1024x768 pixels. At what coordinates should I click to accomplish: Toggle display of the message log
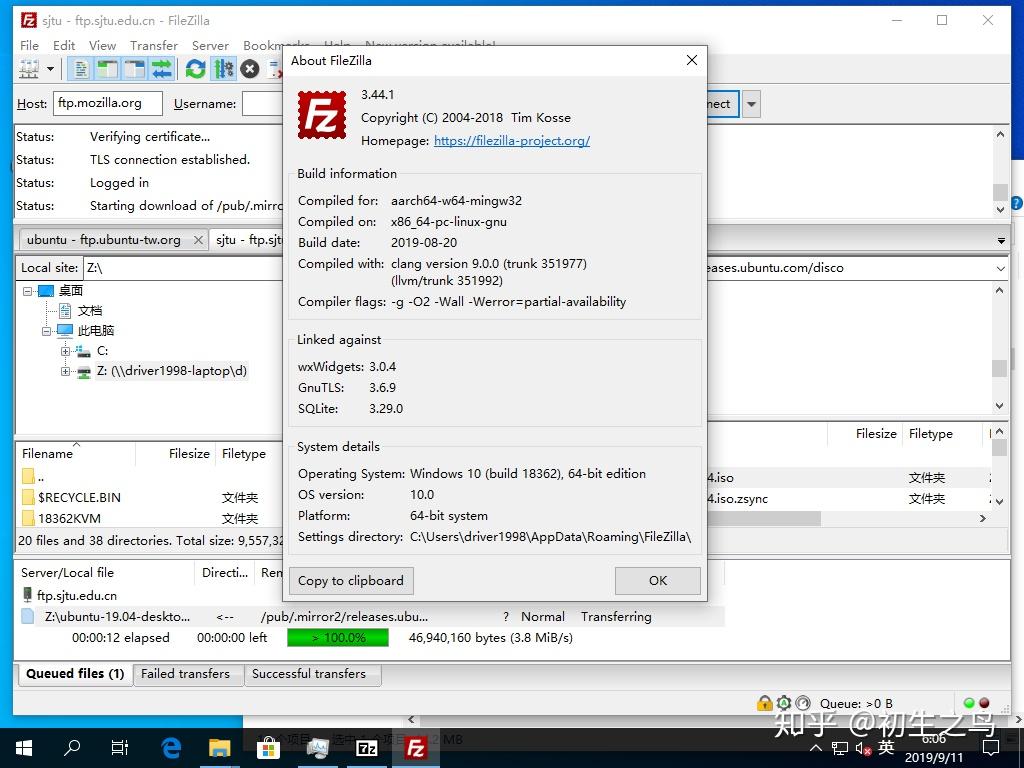(79, 69)
